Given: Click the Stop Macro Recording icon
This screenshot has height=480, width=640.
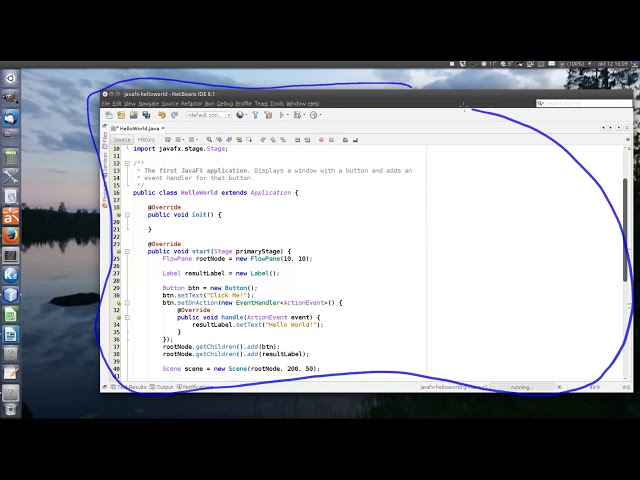Looking at the screenshot, I should [331, 140].
